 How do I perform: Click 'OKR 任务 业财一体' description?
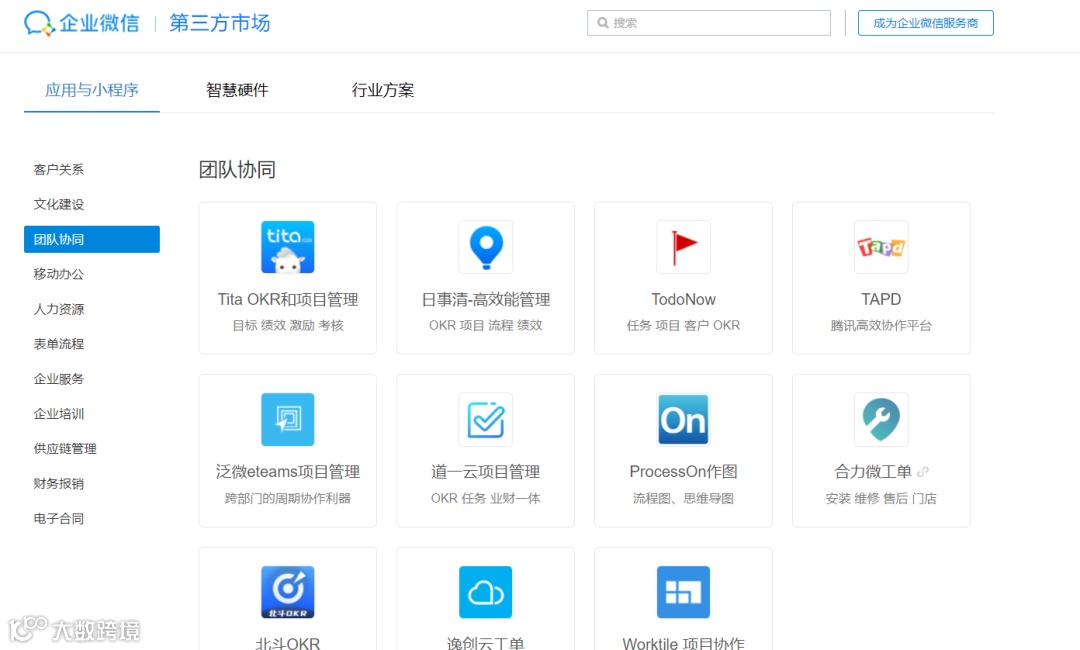point(486,498)
